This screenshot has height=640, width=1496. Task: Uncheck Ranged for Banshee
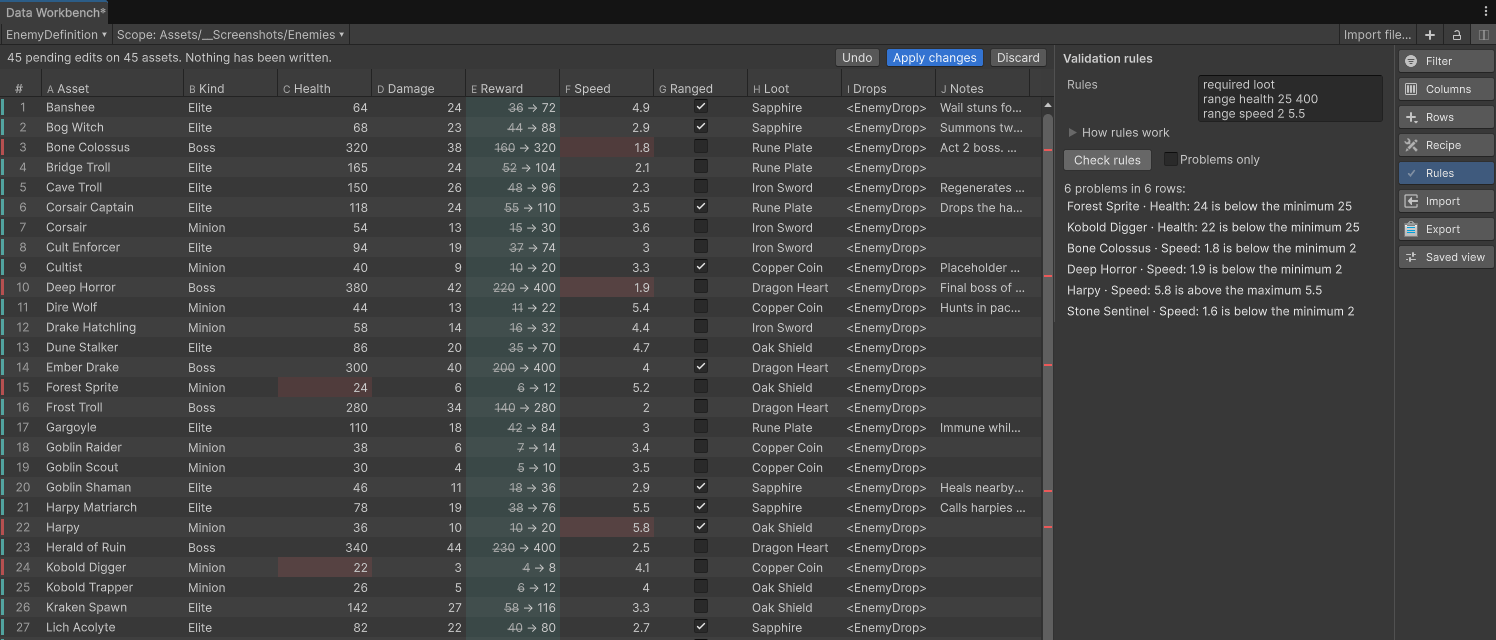[x=701, y=106]
